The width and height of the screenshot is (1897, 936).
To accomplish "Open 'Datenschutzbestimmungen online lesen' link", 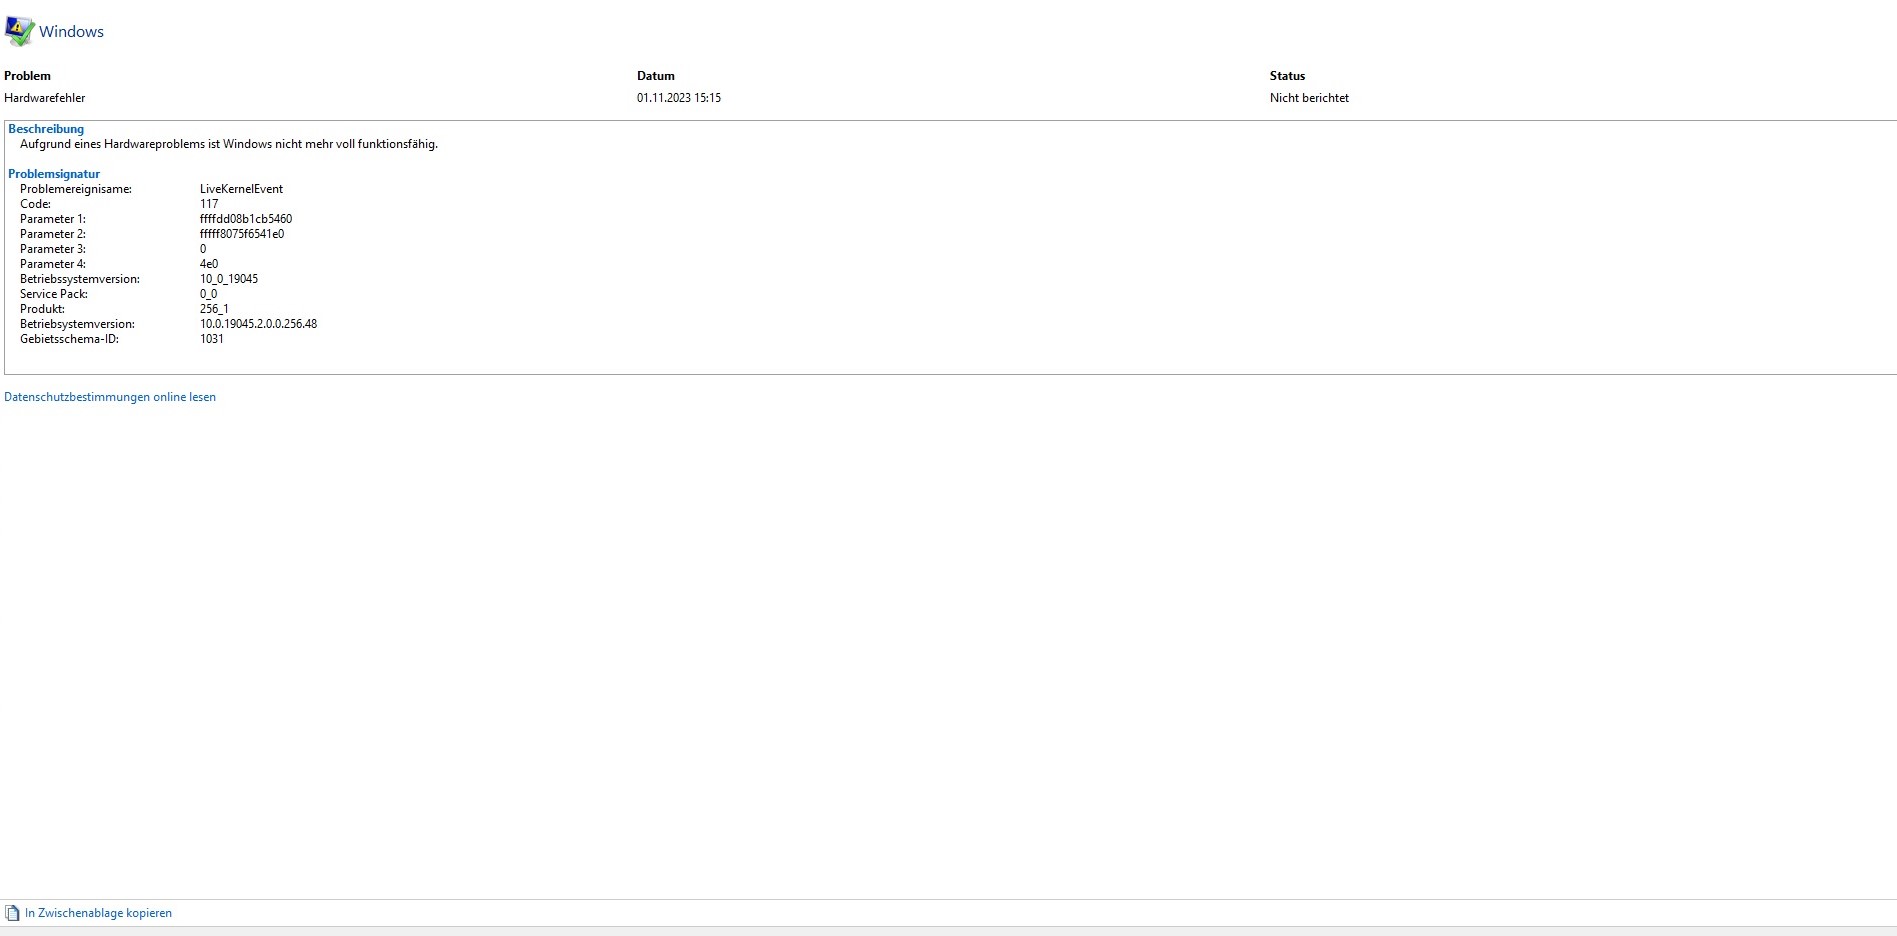I will [110, 397].
